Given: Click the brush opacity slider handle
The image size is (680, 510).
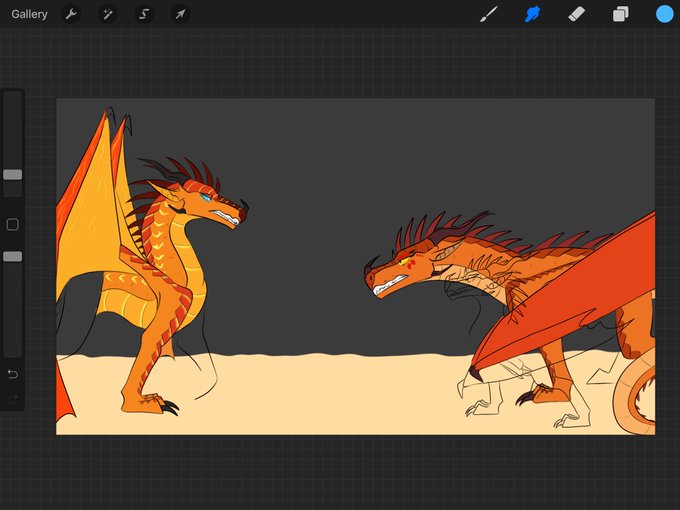Looking at the screenshot, I should (x=13, y=256).
